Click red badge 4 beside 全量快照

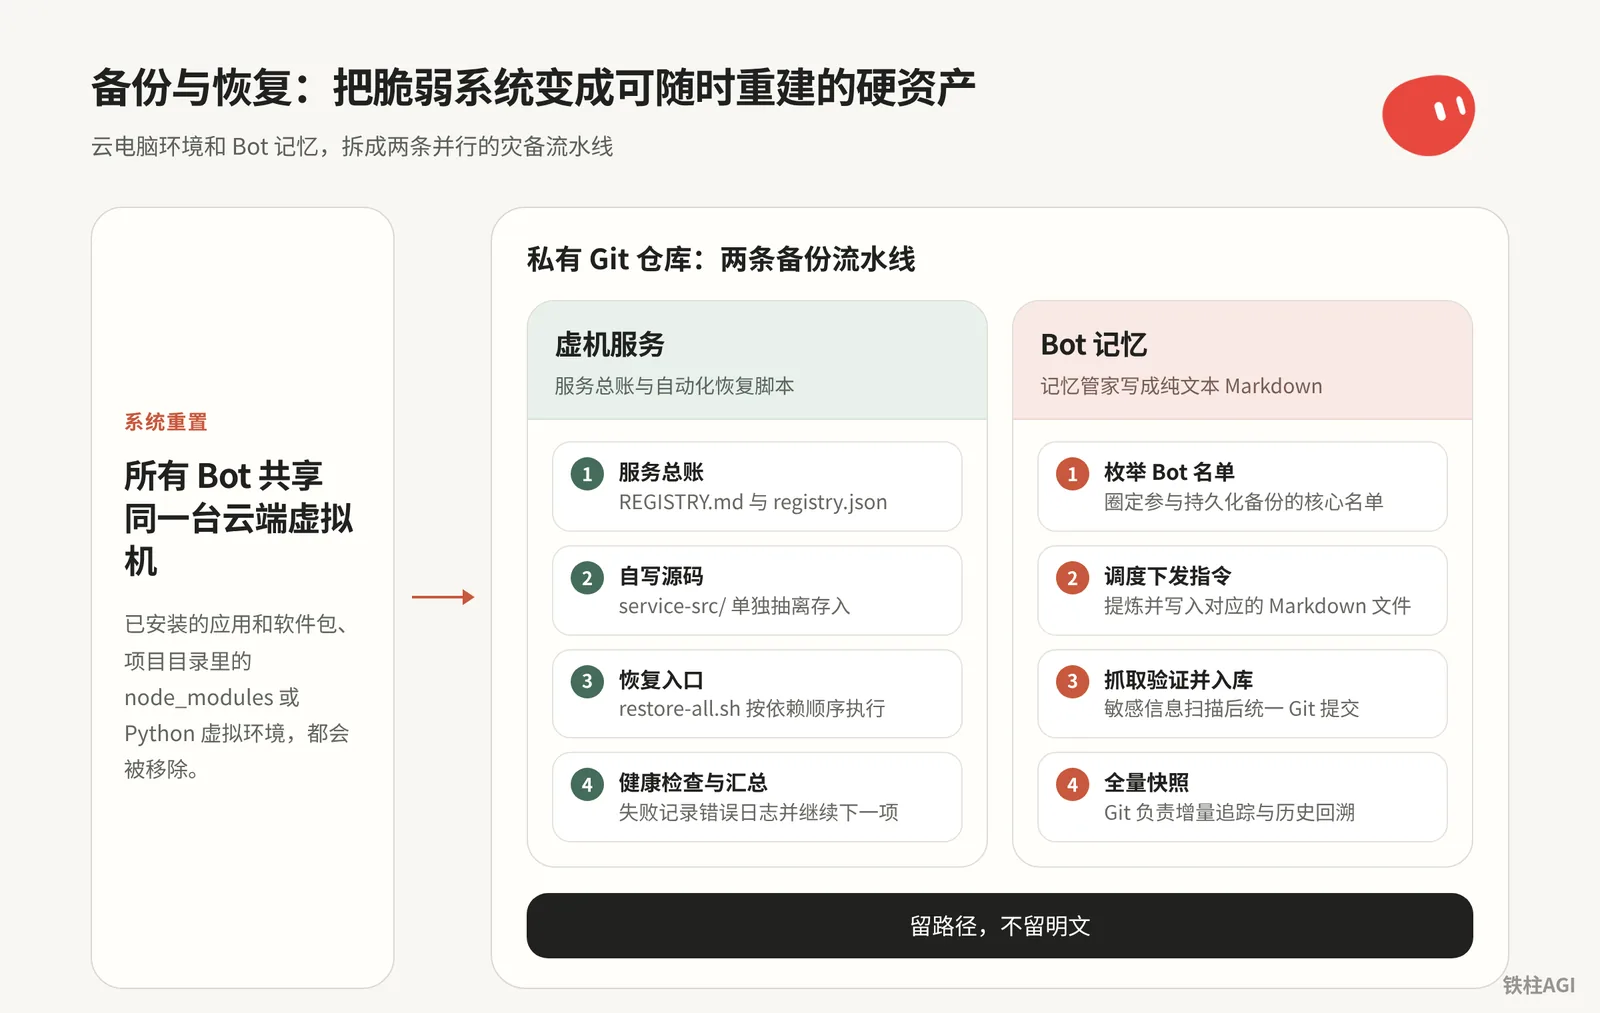[1072, 785]
